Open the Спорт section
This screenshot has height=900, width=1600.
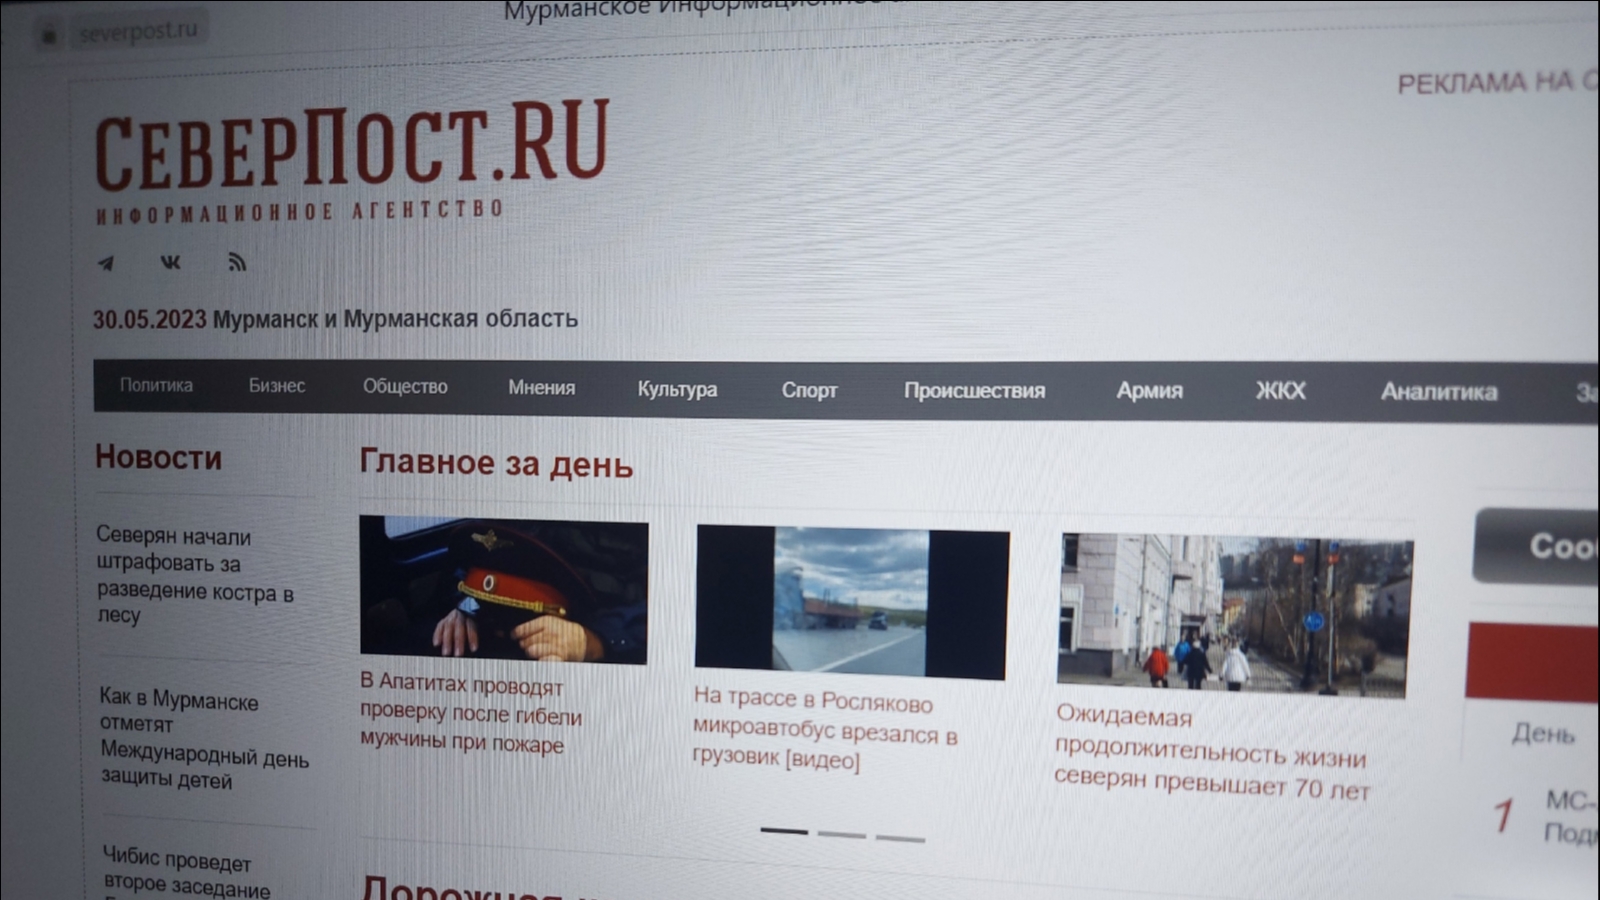coord(809,390)
